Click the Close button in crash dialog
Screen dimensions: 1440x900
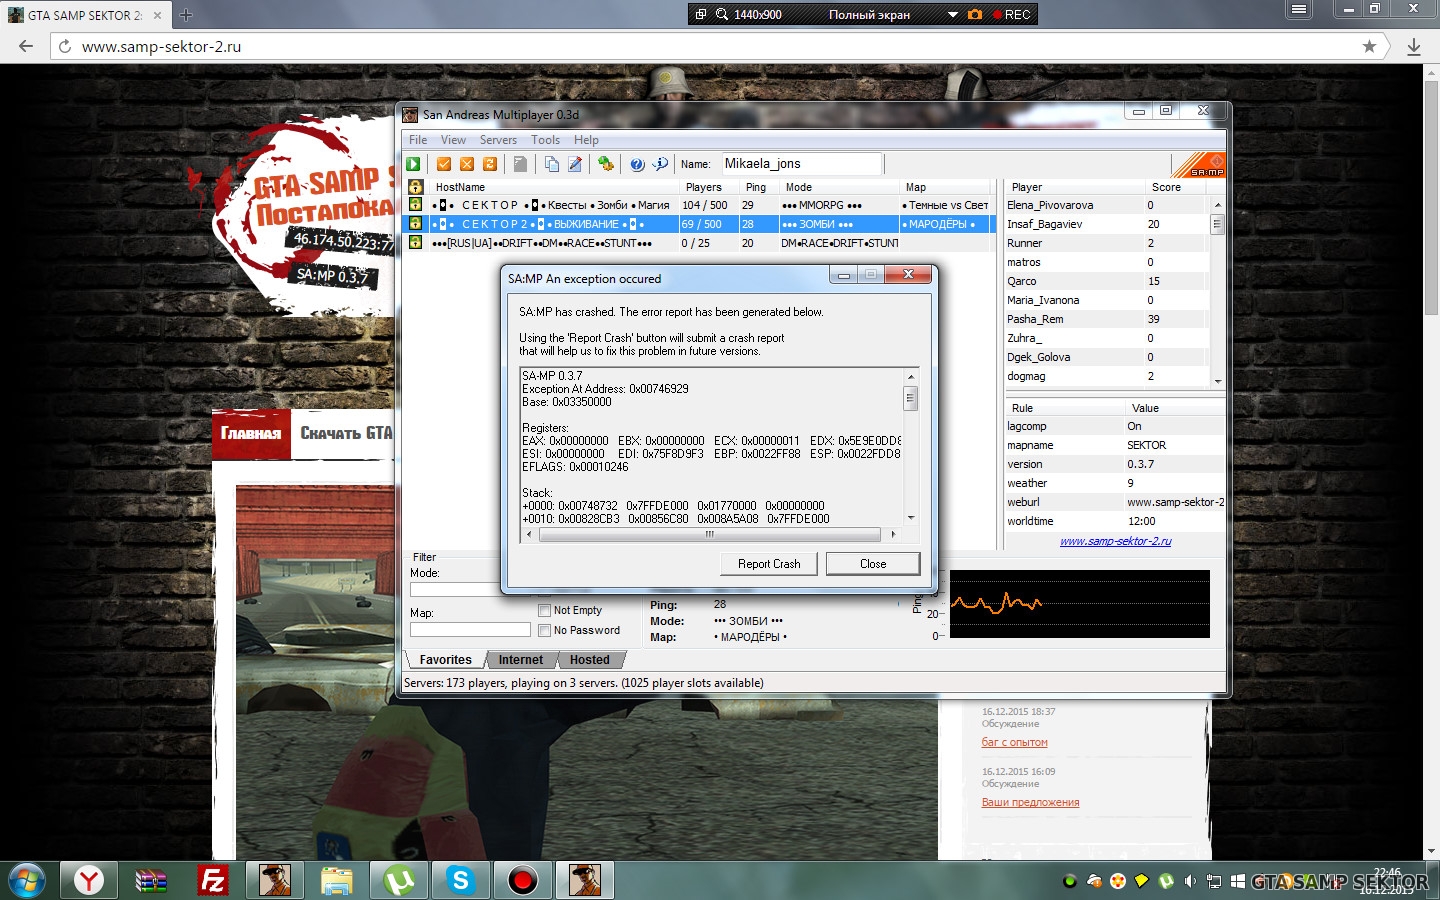(x=873, y=564)
